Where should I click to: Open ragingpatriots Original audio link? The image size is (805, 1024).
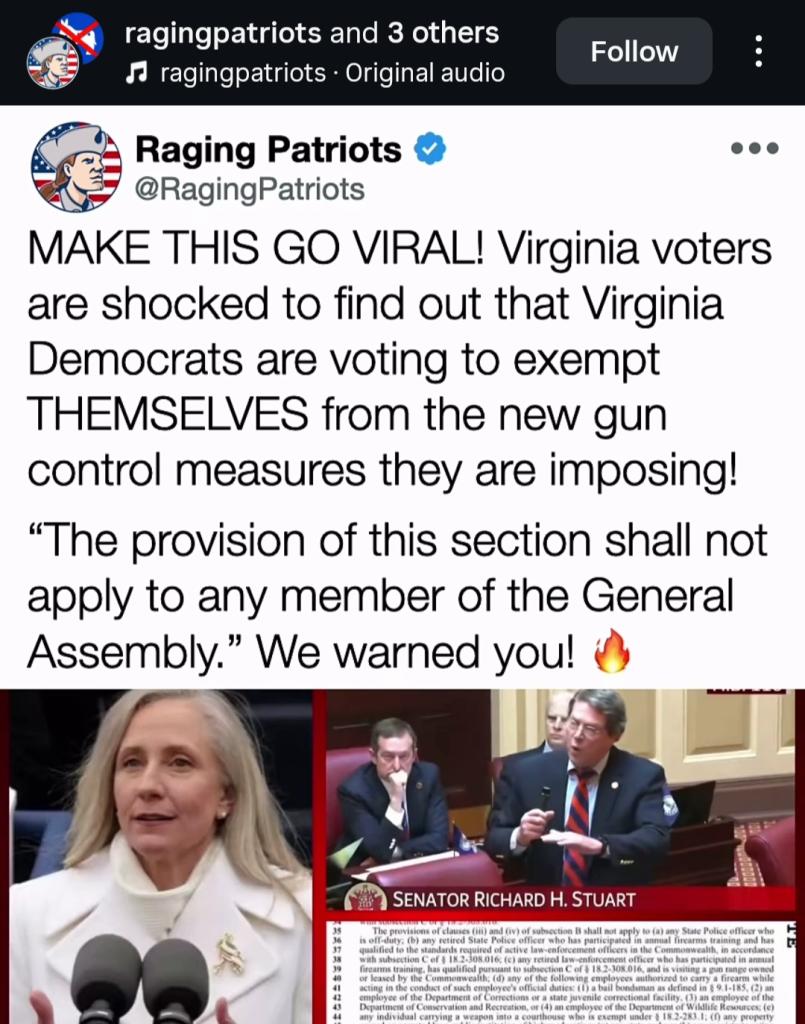tap(332, 73)
